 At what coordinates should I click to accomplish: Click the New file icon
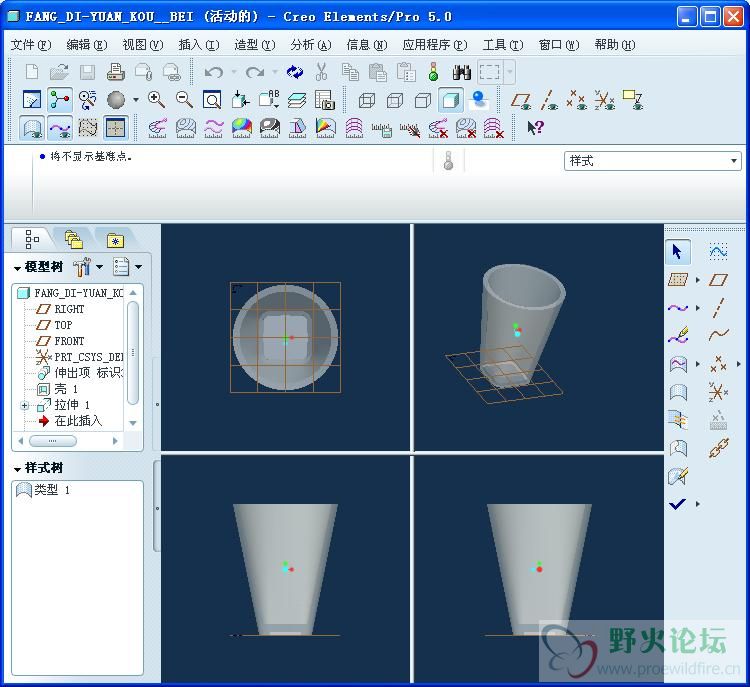coord(32,72)
